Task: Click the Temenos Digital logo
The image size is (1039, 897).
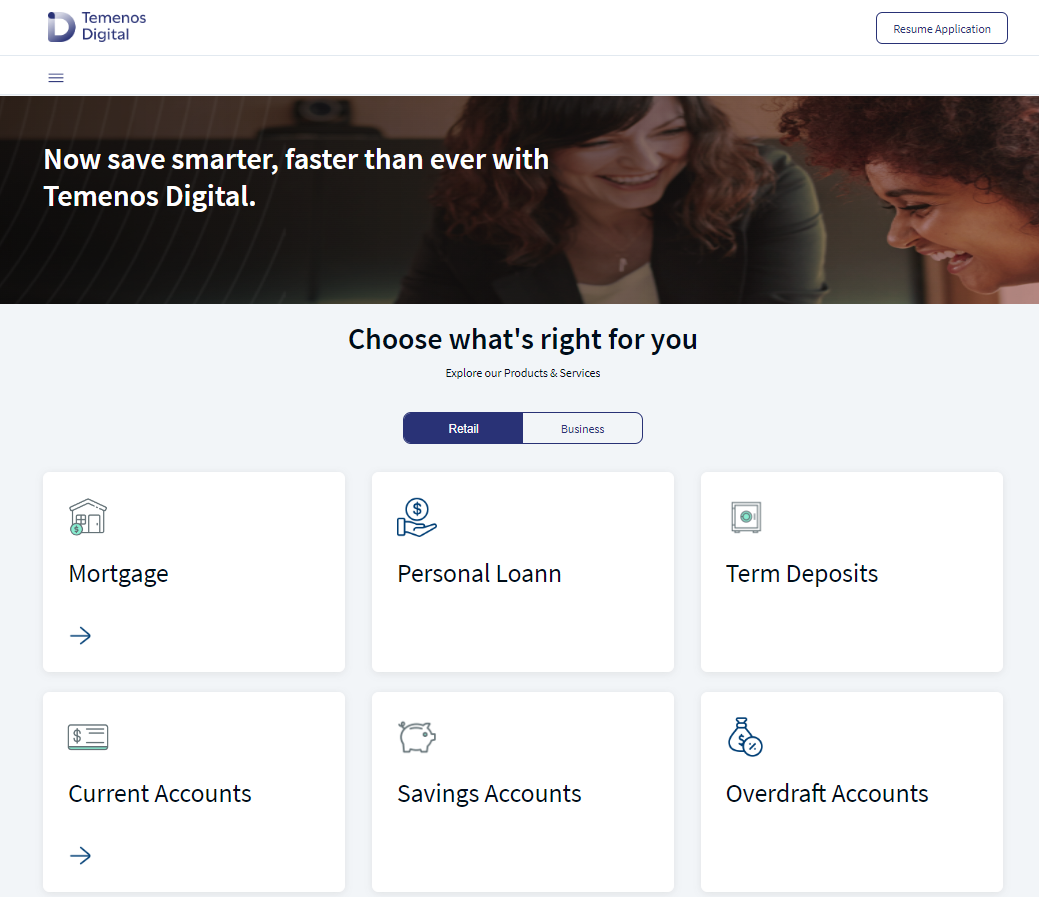Action: coord(97,26)
